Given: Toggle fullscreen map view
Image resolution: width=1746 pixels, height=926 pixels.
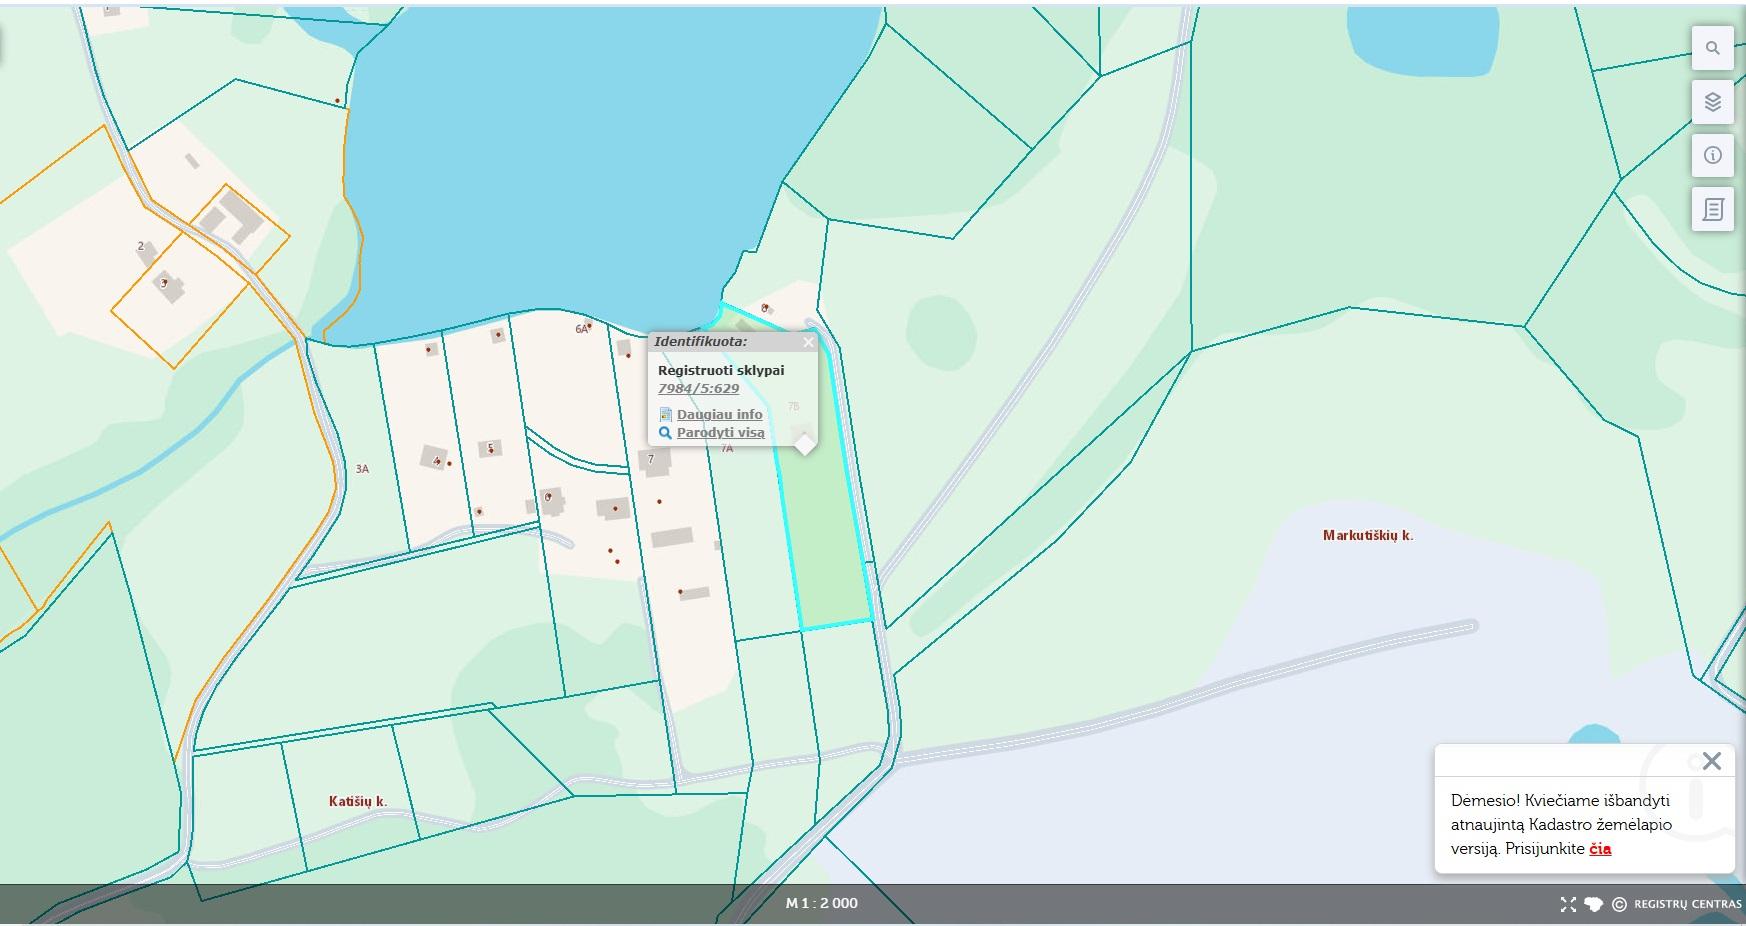Looking at the screenshot, I should pyautogui.click(x=1568, y=904).
